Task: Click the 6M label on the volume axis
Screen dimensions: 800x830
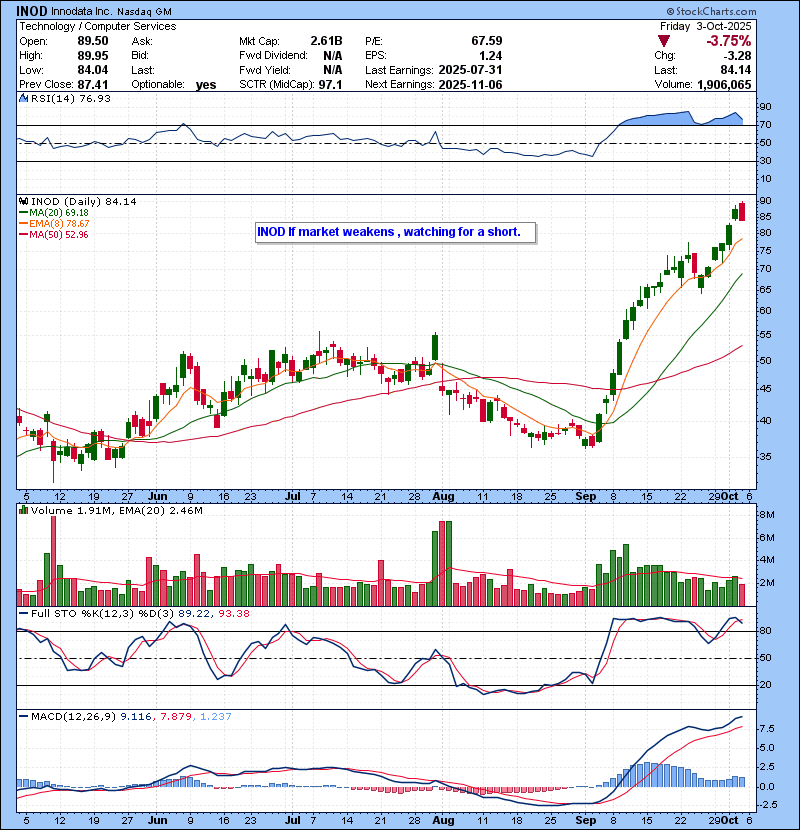Action: 767,538
